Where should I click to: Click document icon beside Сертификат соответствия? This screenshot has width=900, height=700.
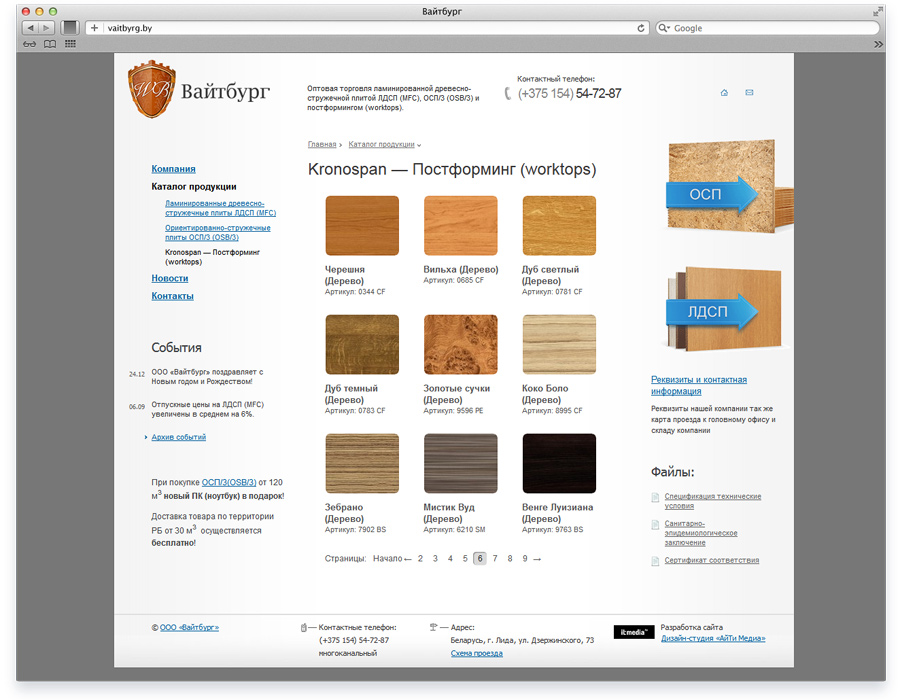click(x=655, y=561)
